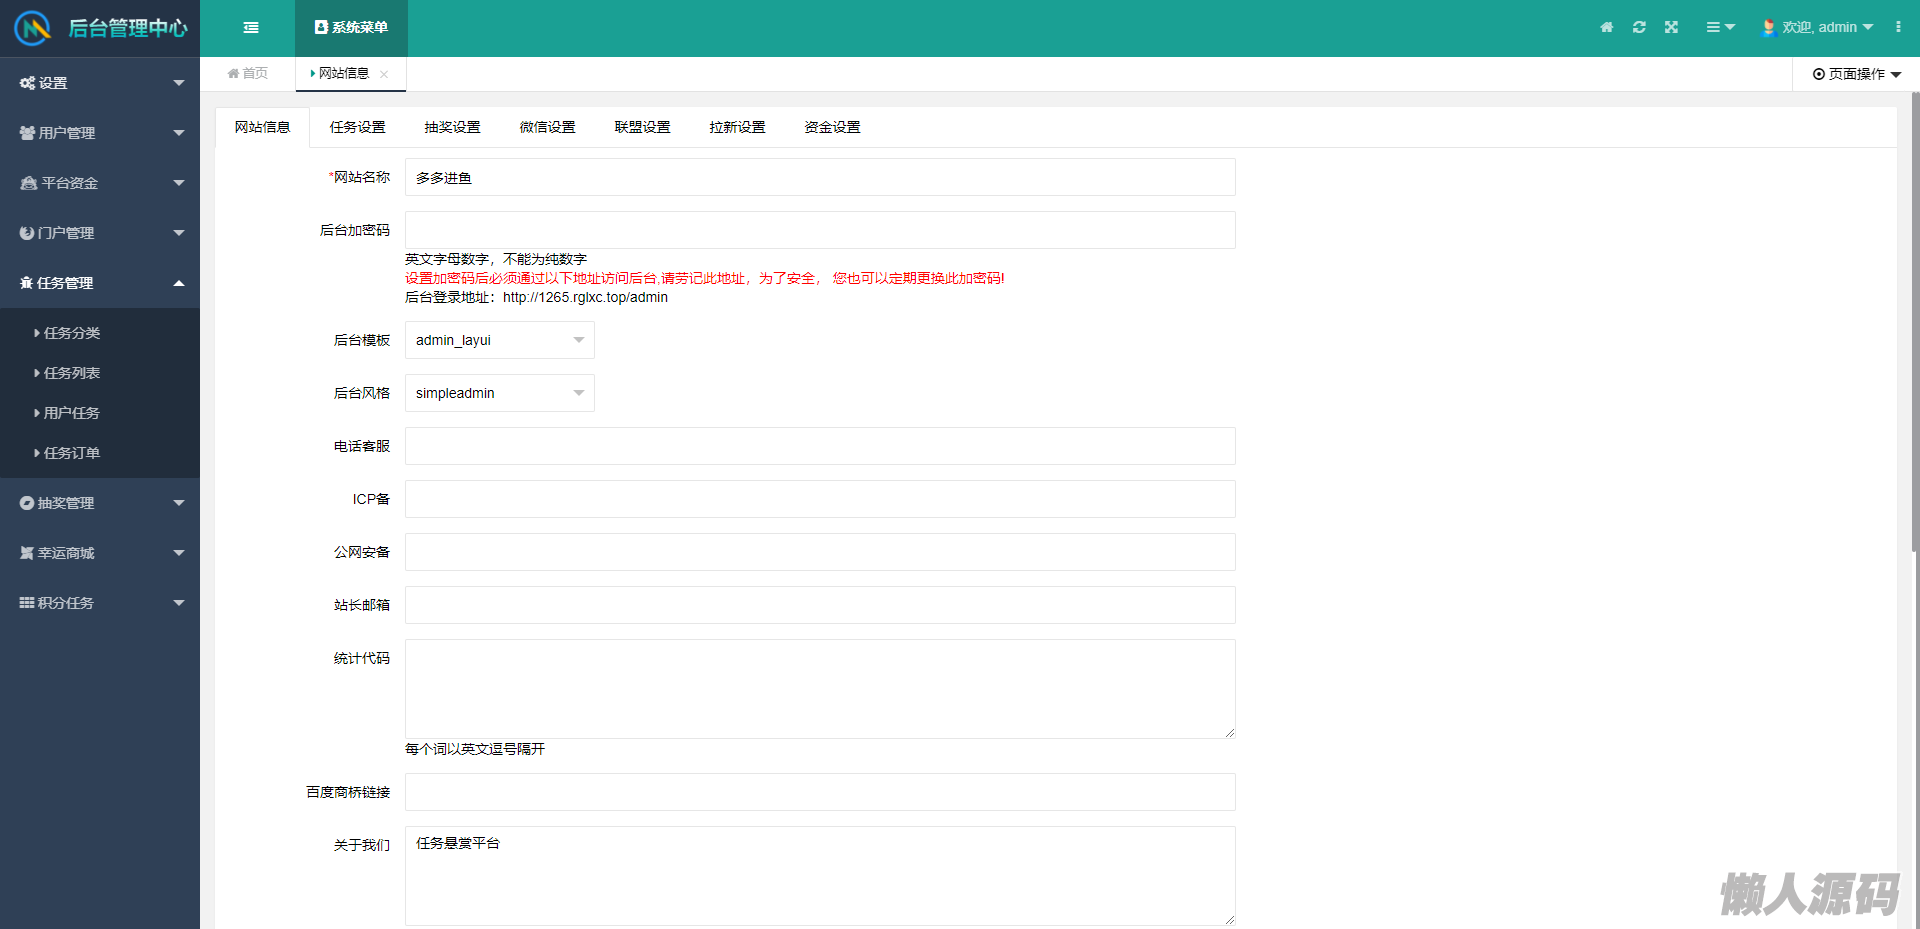Image resolution: width=1920 pixels, height=929 pixels.
Task: Click the 网站名称 input field
Action: [x=819, y=177]
